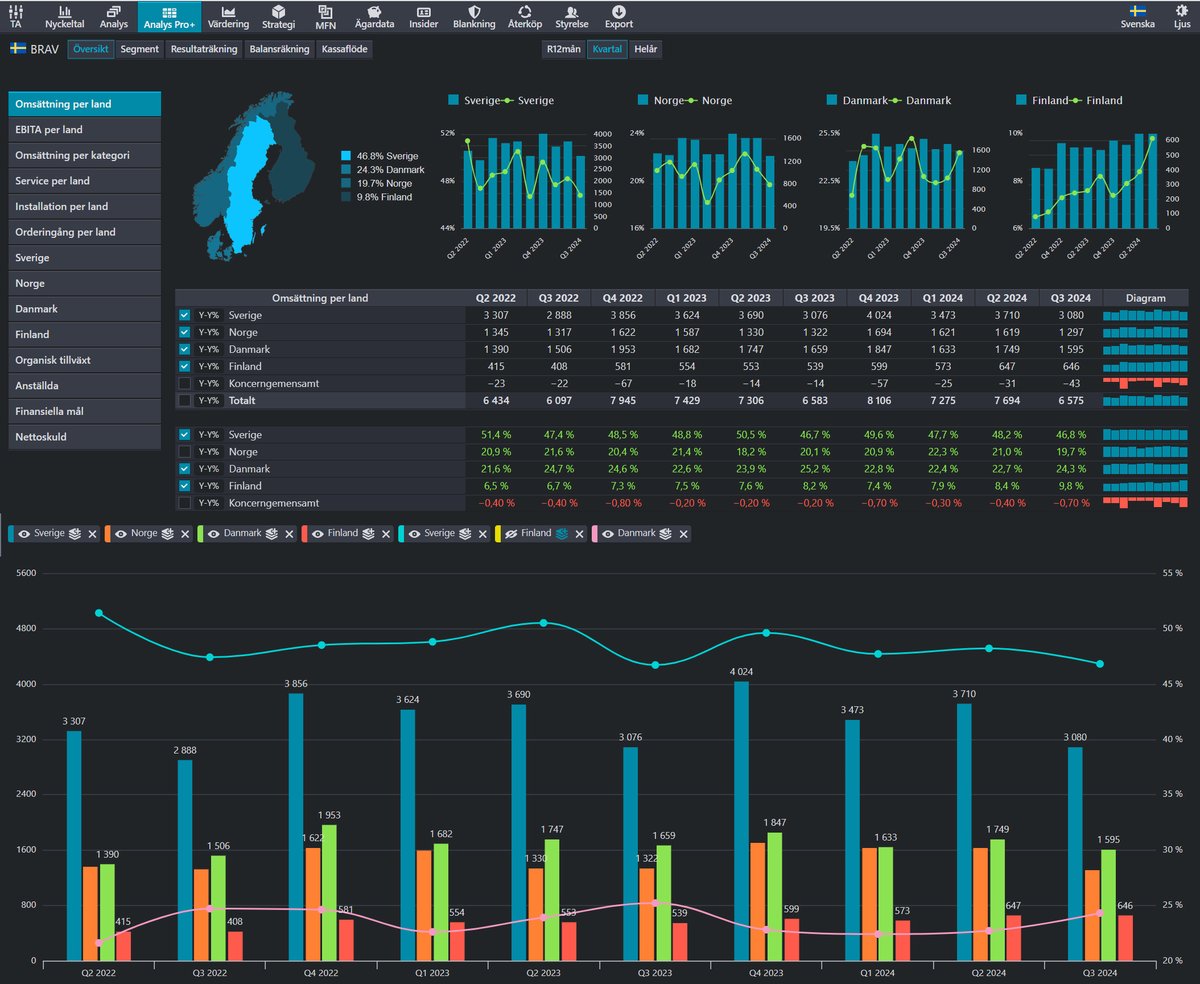
Task: Uncheck Danmark row showing 21,6 %
Action: pyautogui.click(x=184, y=468)
